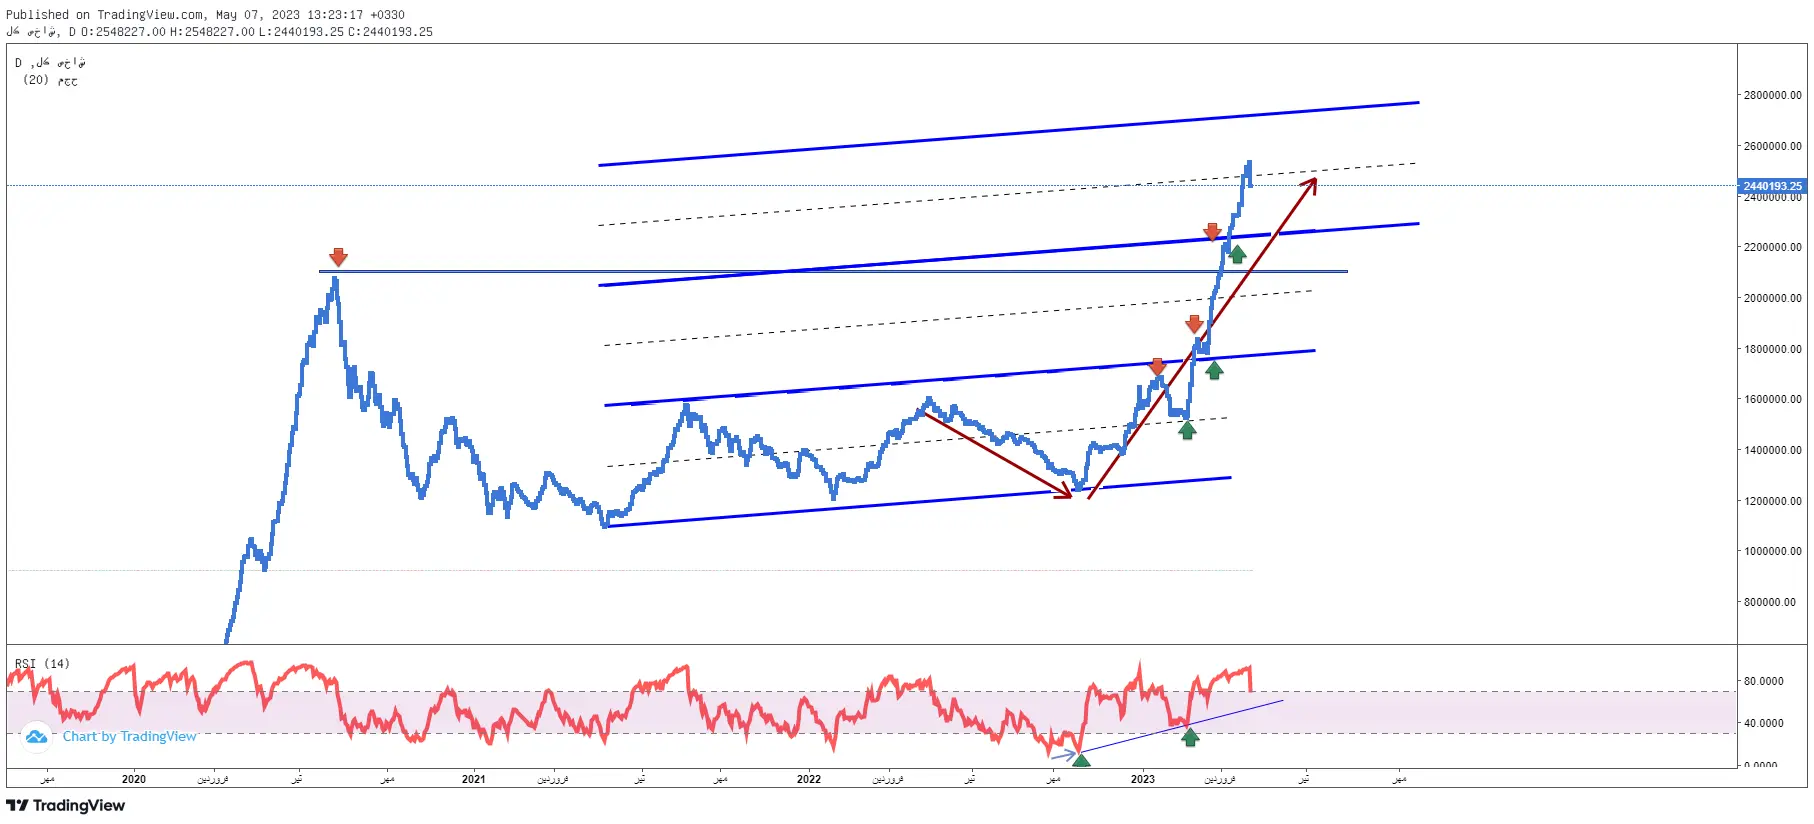Click the current price label 2440193.25
The height and width of the screenshot is (824, 1814).
[1772, 186]
